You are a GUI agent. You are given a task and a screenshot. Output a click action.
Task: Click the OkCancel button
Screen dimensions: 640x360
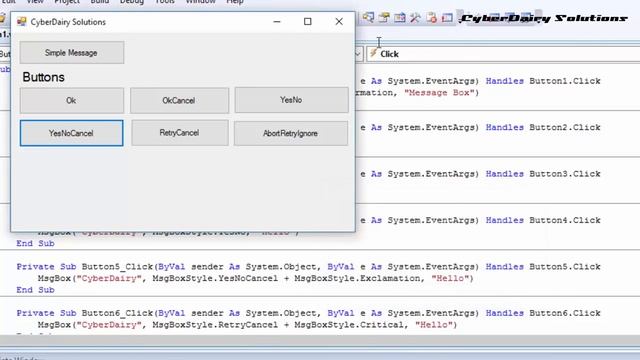pos(179,100)
